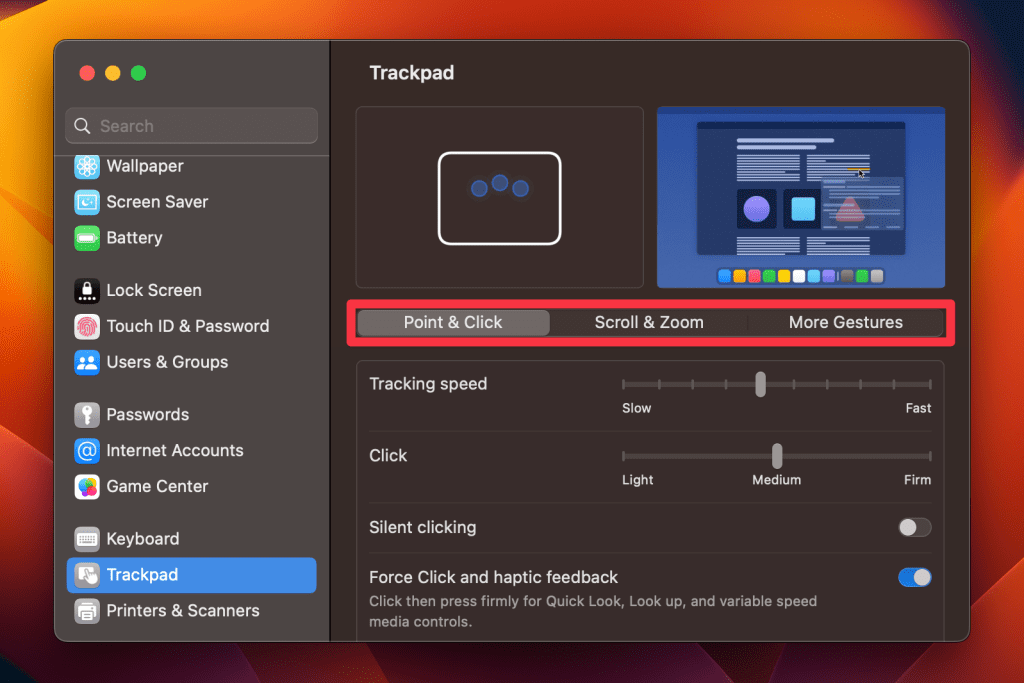Disable Force Click and haptic feedback

pyautogui.click(x=914, y=577)
